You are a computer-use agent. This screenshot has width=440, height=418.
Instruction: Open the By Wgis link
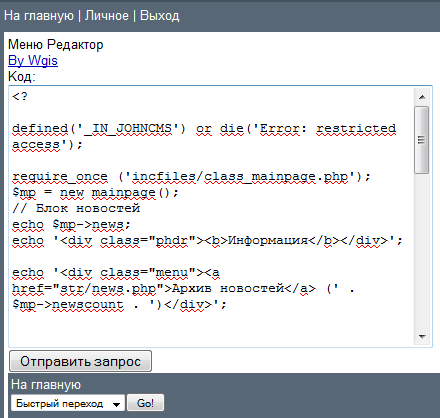tap(33, 61)
